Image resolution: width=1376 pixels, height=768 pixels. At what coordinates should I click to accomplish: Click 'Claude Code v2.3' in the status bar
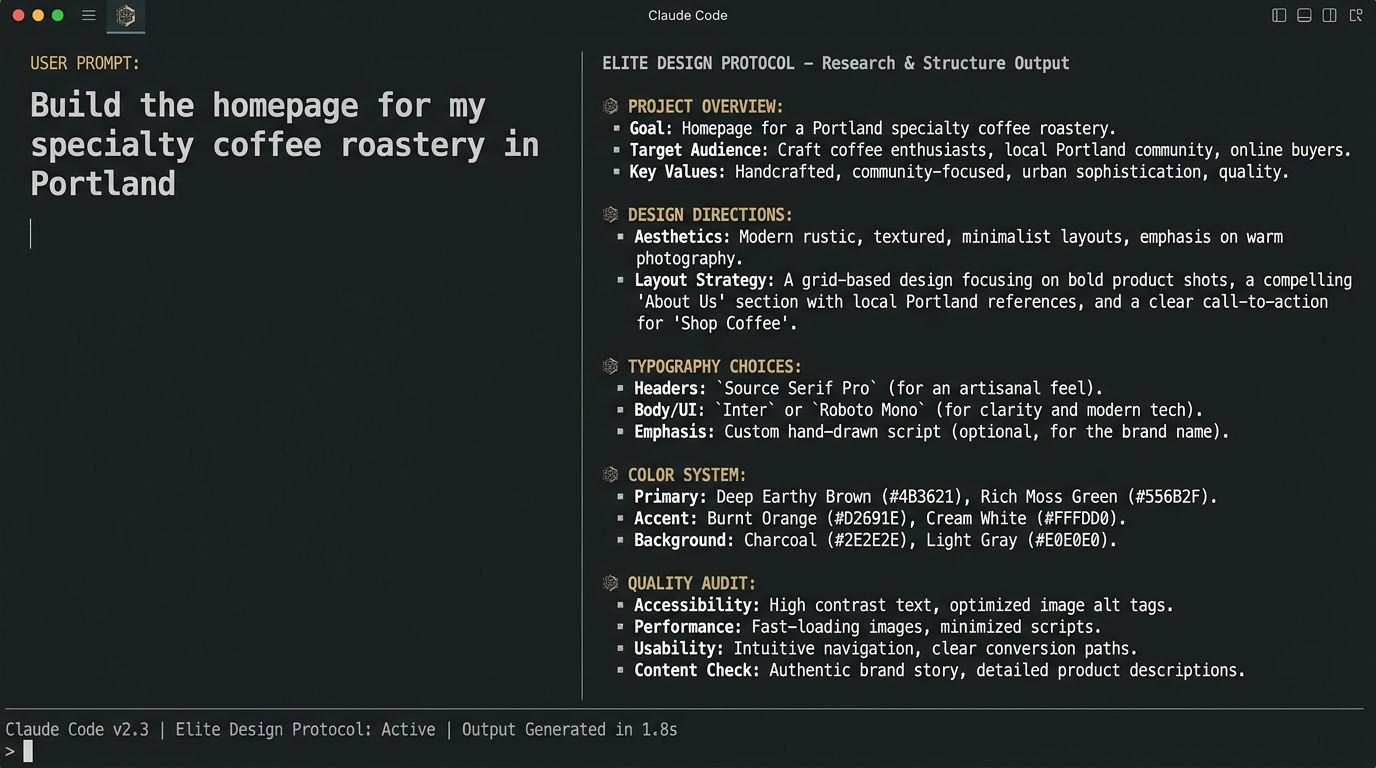coord(77,729)
